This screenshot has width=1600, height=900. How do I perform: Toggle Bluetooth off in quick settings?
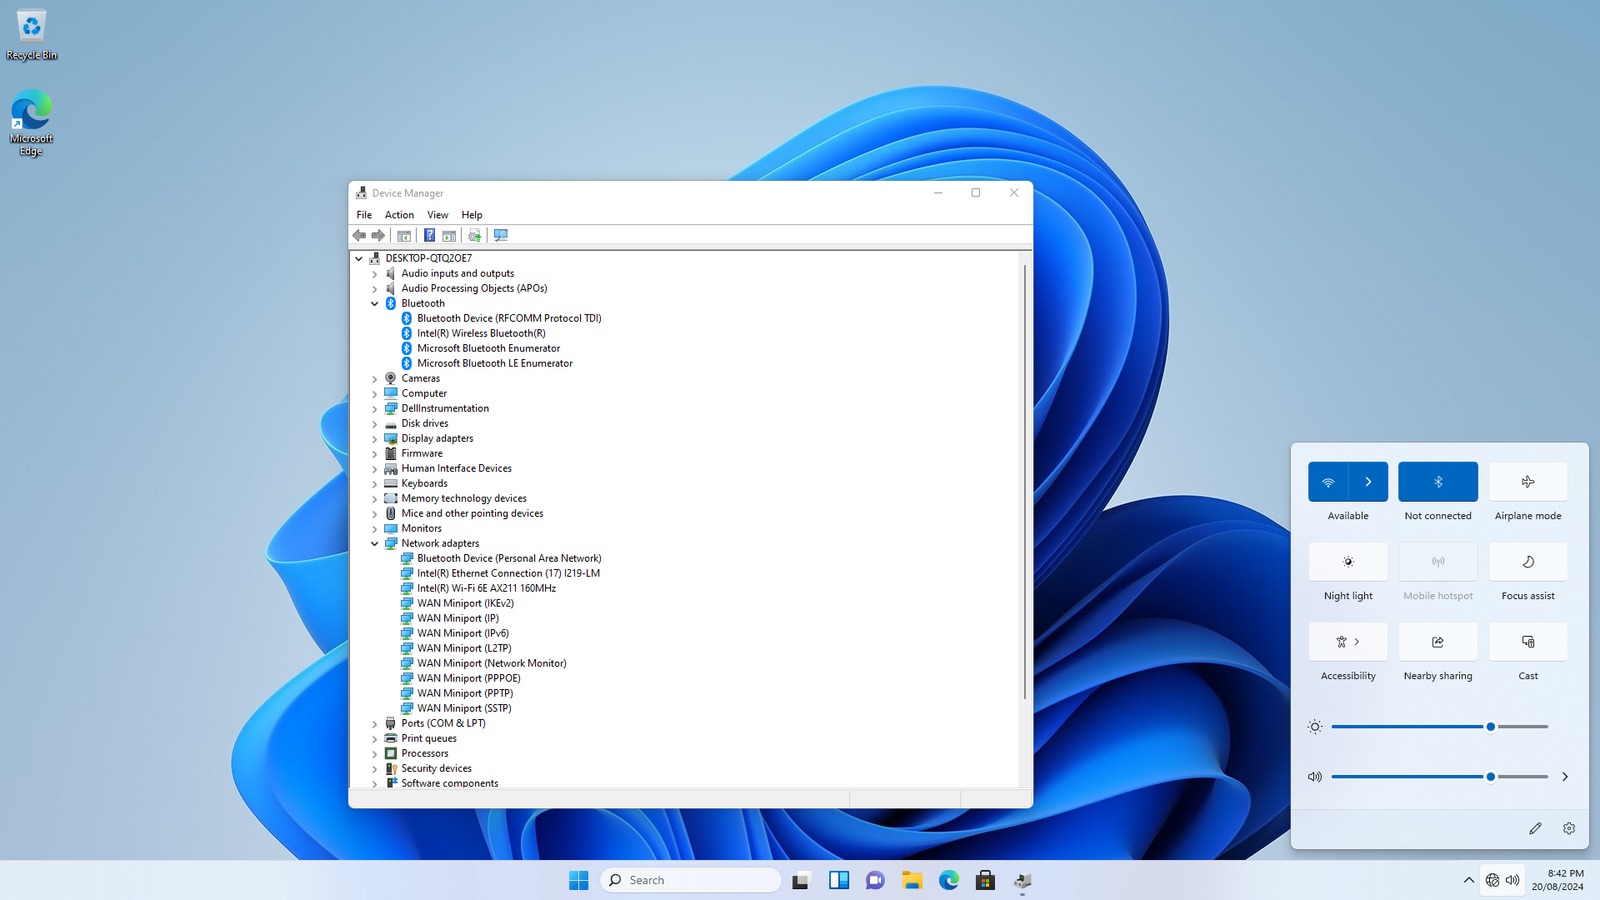coord(1438,482)
